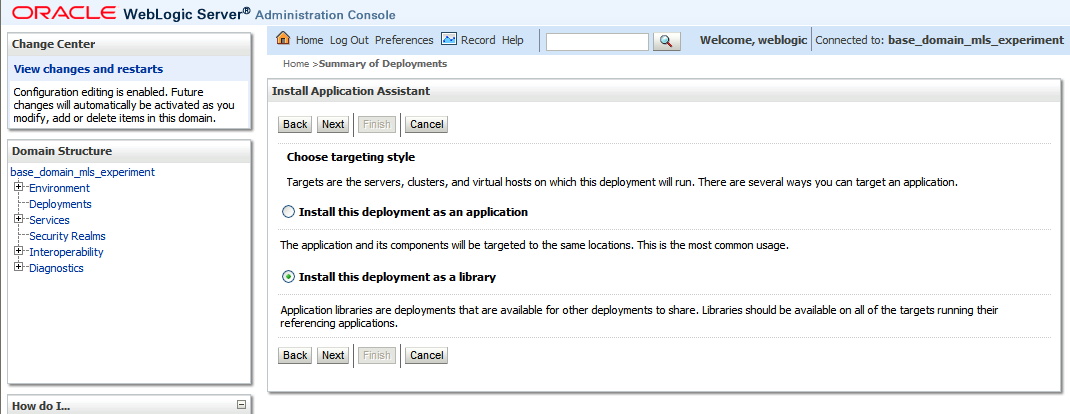
Task: Click the Choose targeting style heading
Action: [x=351, y=157]
